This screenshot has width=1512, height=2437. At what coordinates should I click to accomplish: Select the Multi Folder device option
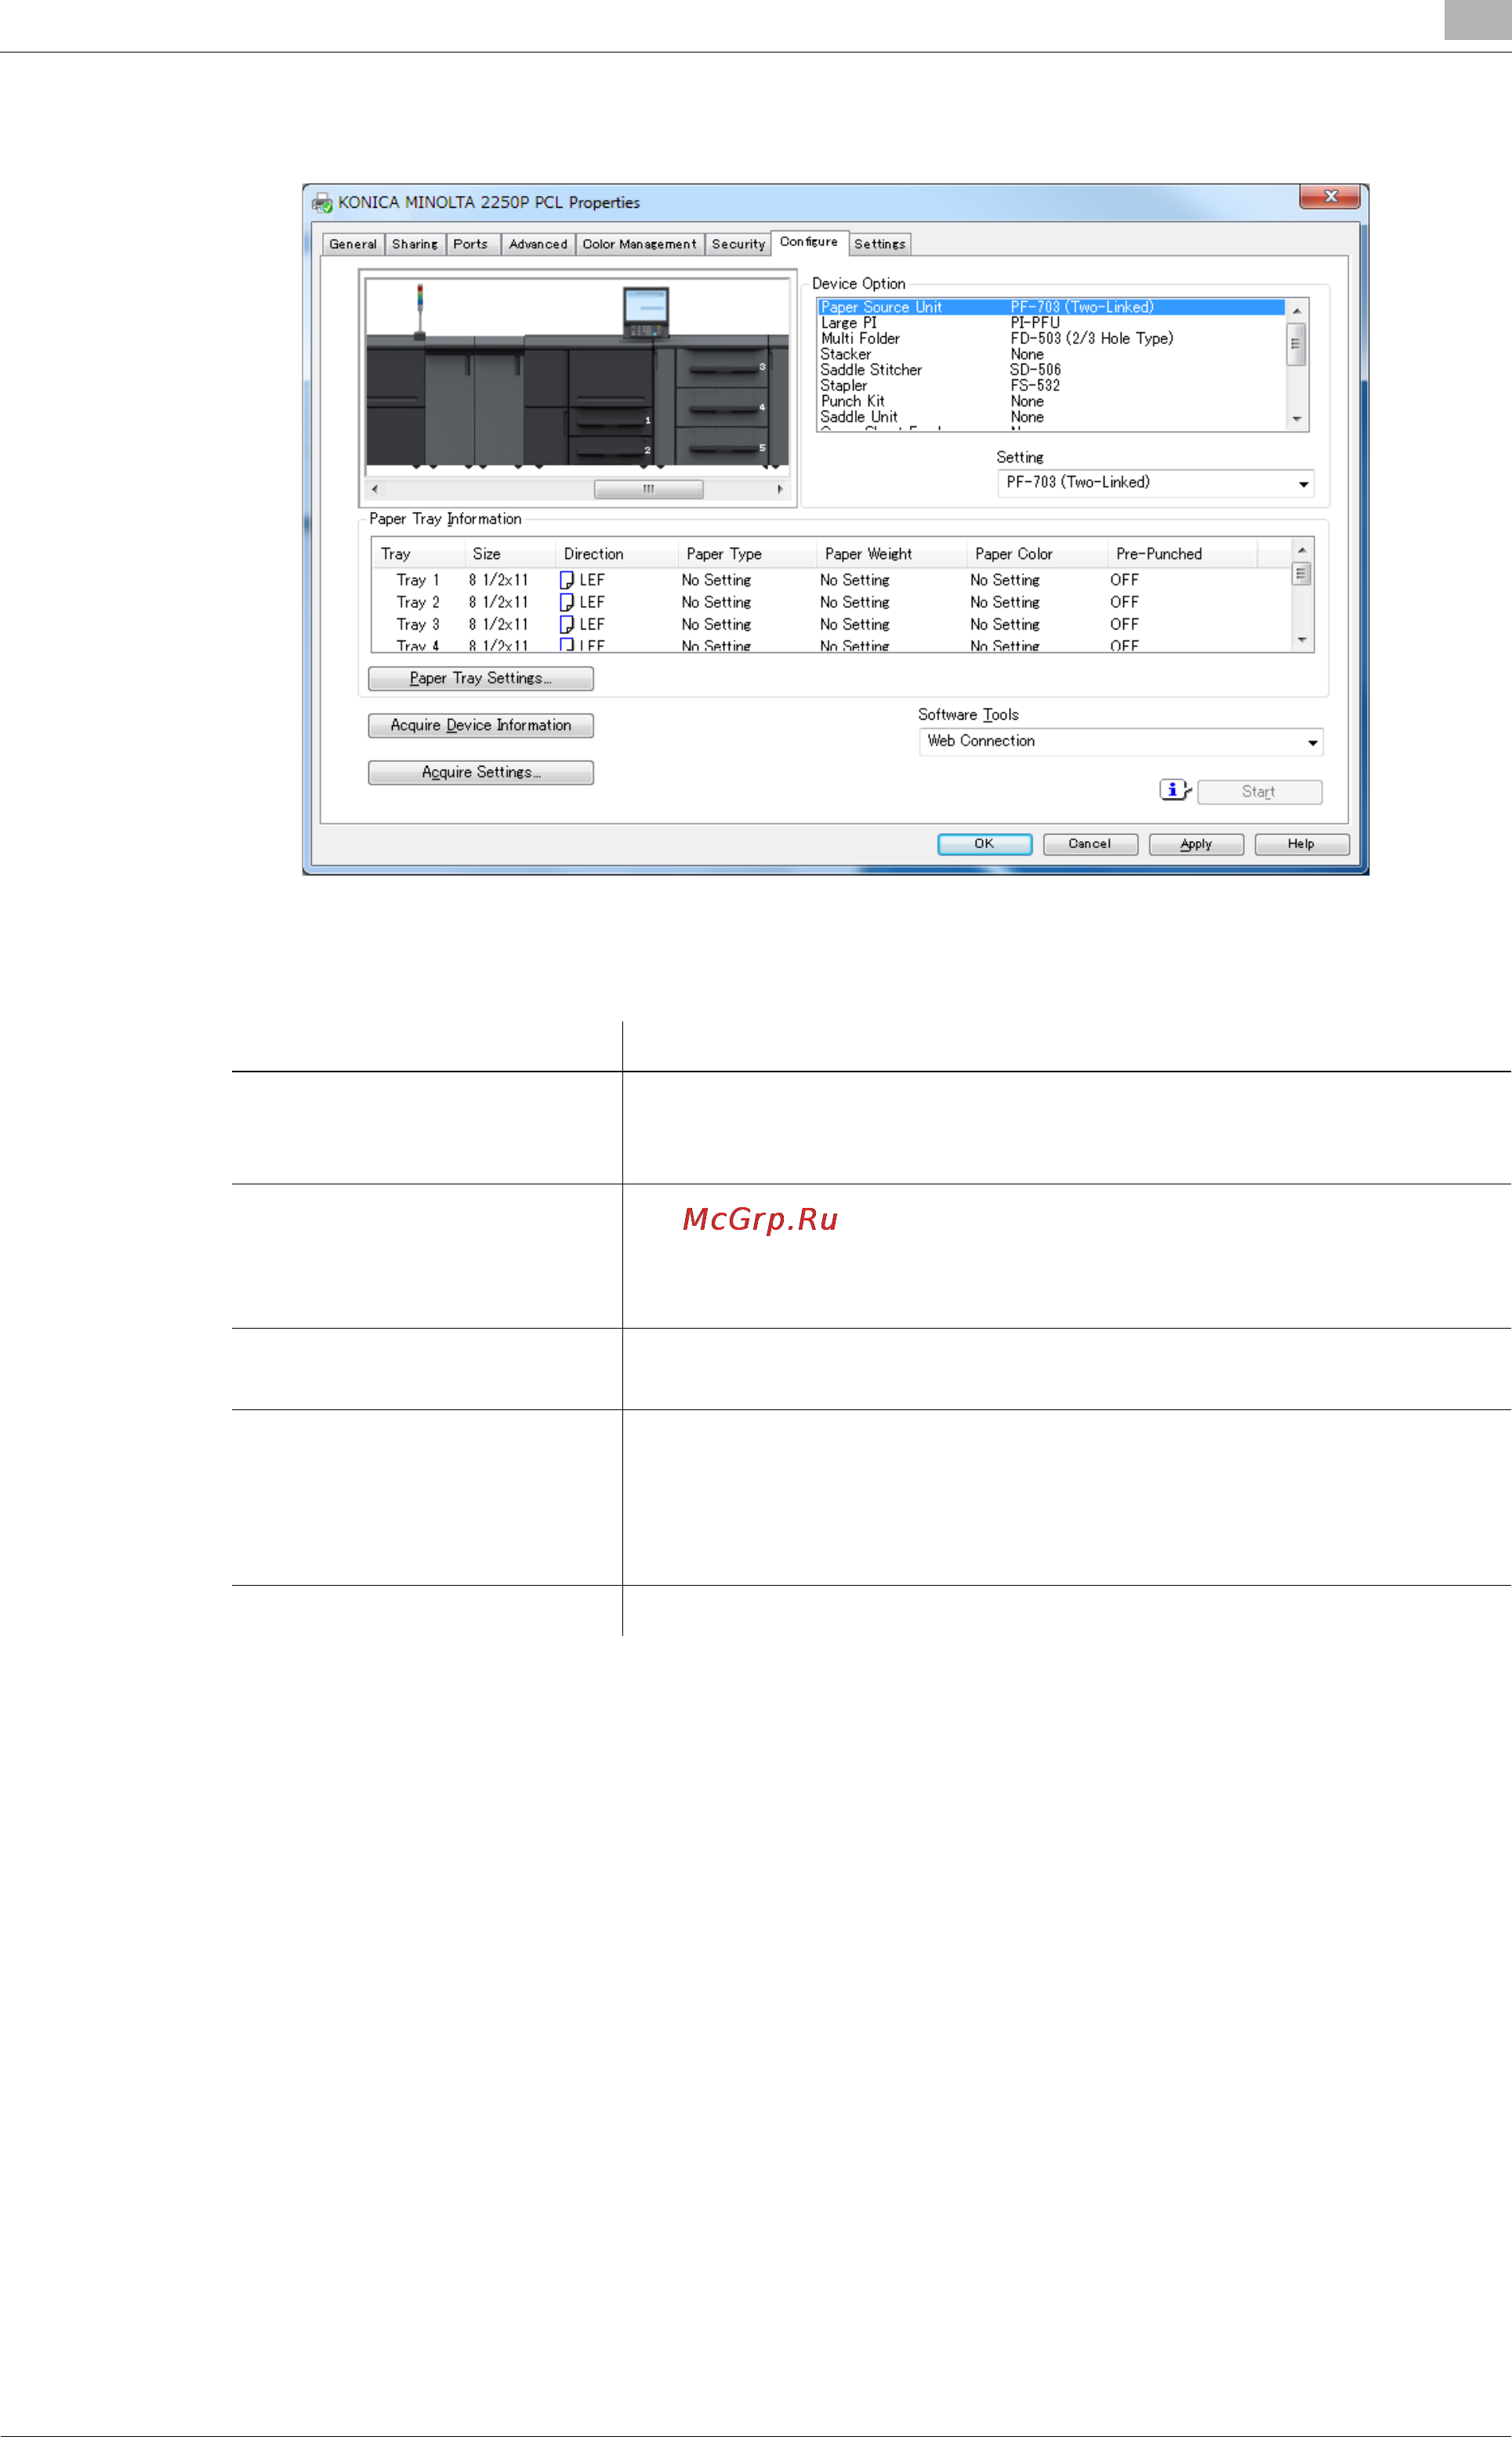click(x=1051, y=339)
